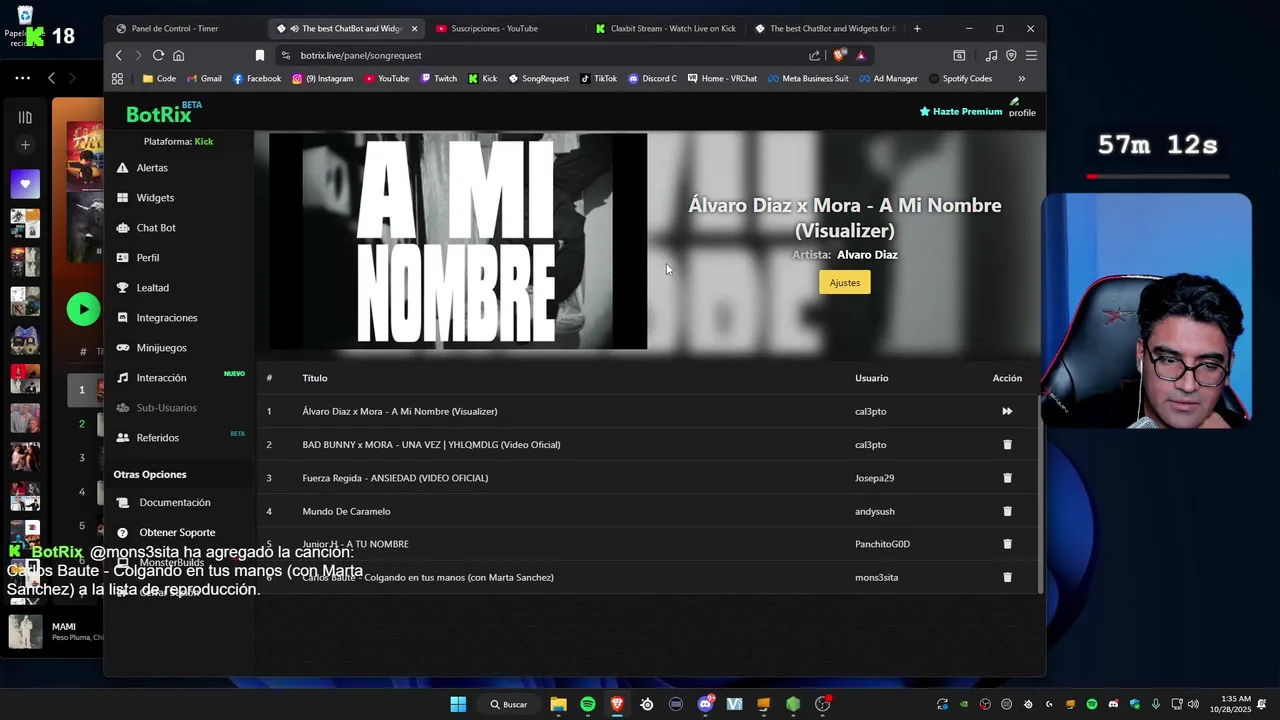Open the Chat Bot sidebar section
This screenshot has height=720, width=1280.
pos(156,228)
